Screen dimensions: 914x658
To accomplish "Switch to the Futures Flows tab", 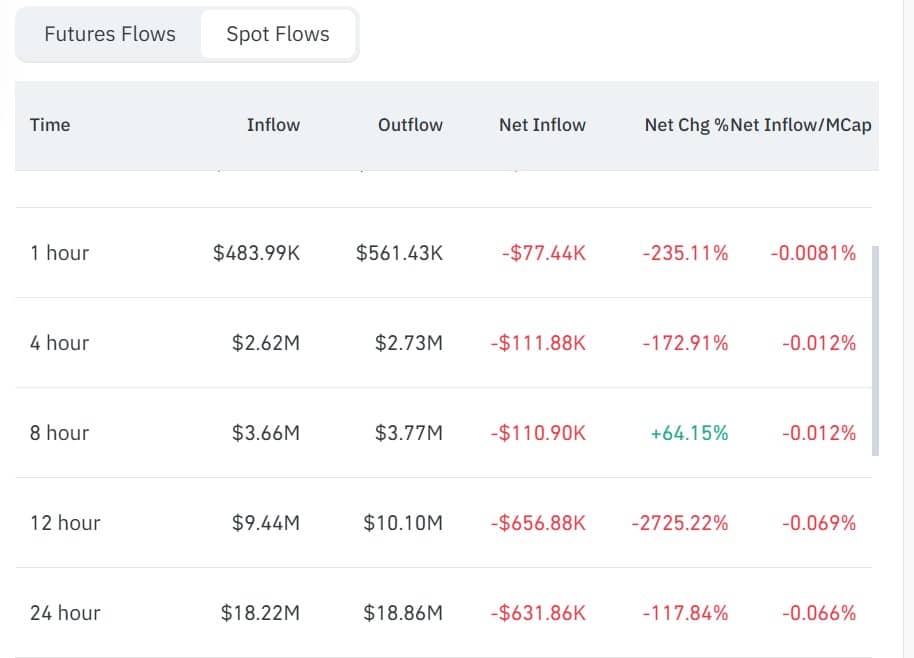I will tap(110, 34).
